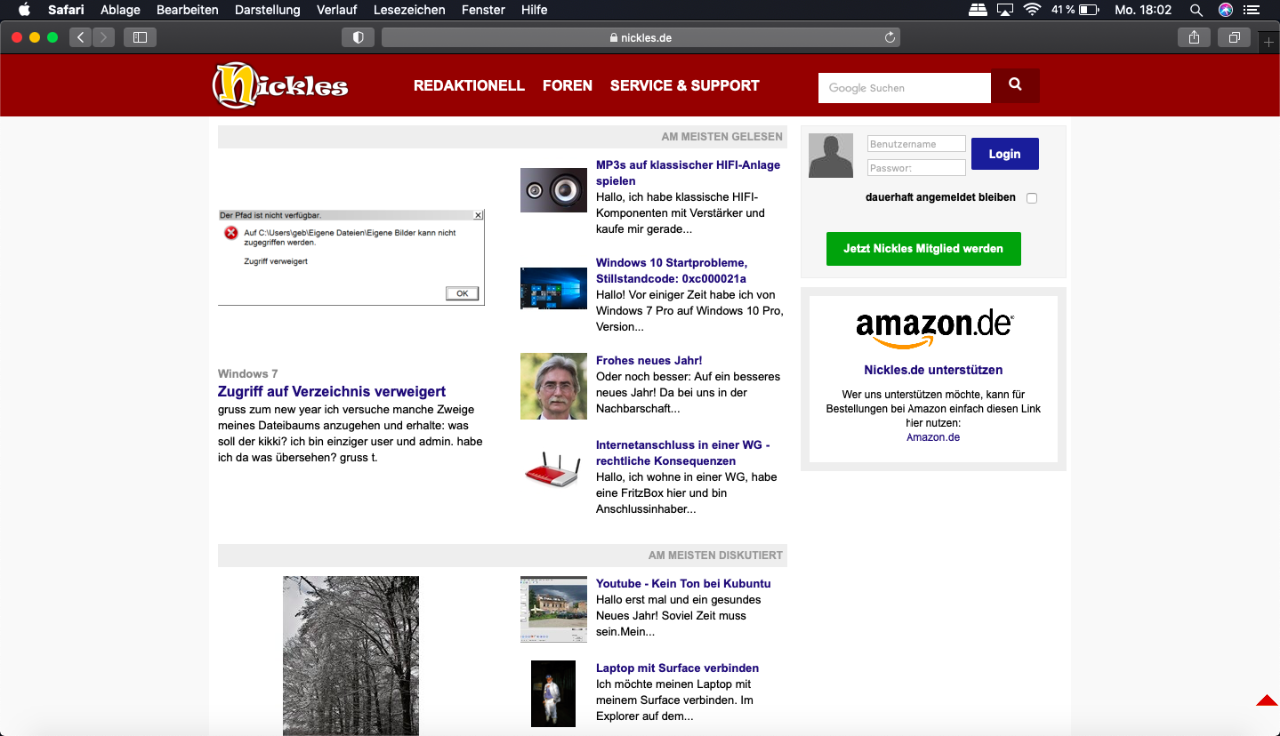The image size is (1280, 736).
Task: Click the privacy shield icon in toolbar
Action: pyautogui.click(x=358, y=37)
